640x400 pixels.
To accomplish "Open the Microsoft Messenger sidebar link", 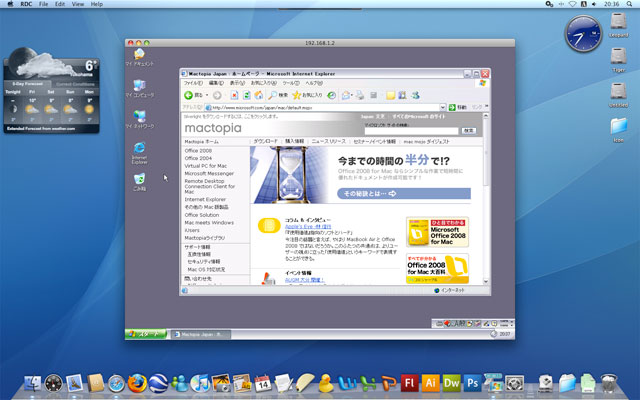I will (x=209, y=173).
